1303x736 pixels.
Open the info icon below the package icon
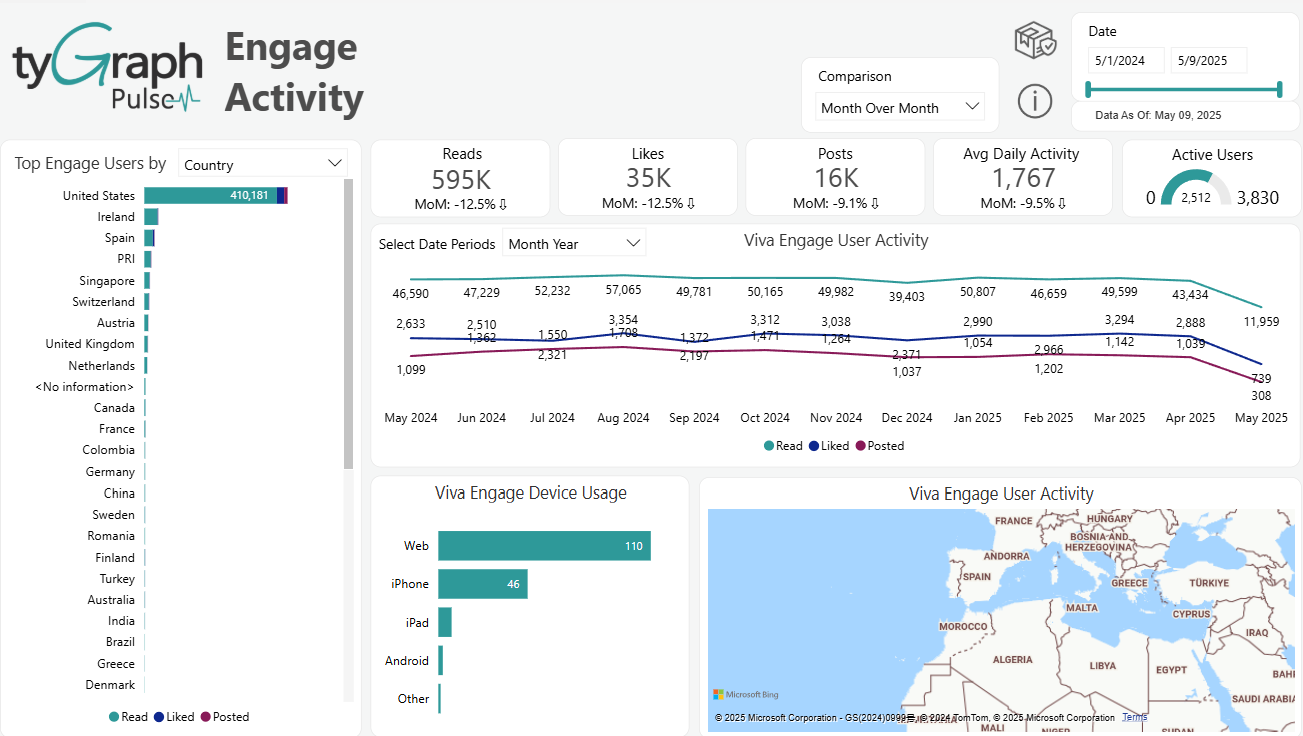(1035, 101)
